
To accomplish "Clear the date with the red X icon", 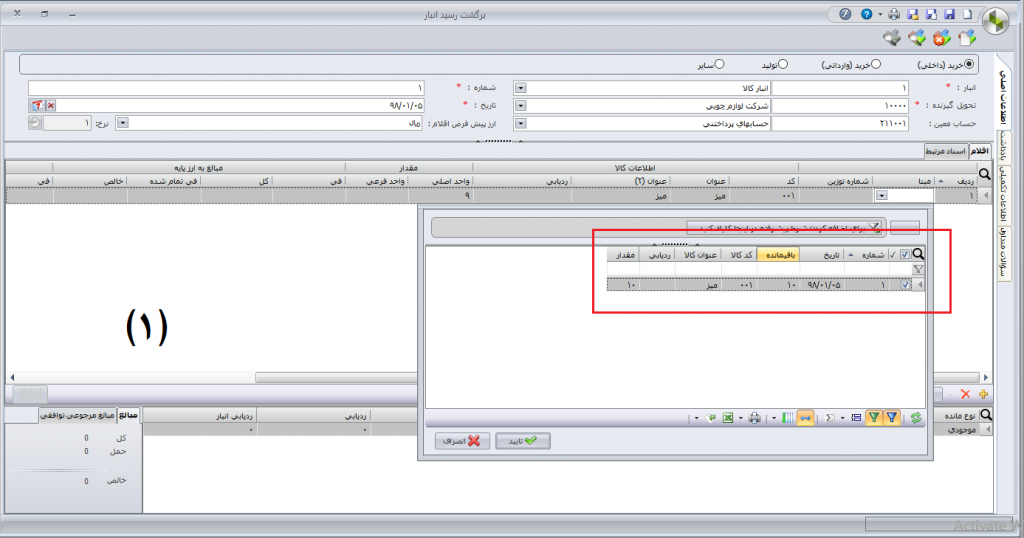I will pyautogui.click(x=51, y=105).
